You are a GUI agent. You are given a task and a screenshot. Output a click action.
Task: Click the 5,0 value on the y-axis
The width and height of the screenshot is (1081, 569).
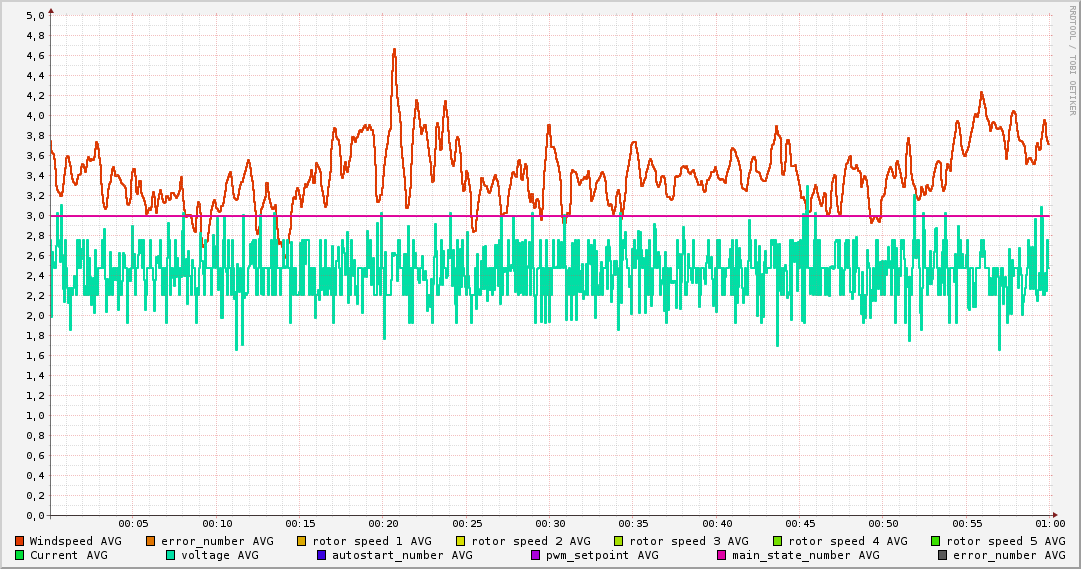coord(34,16)
